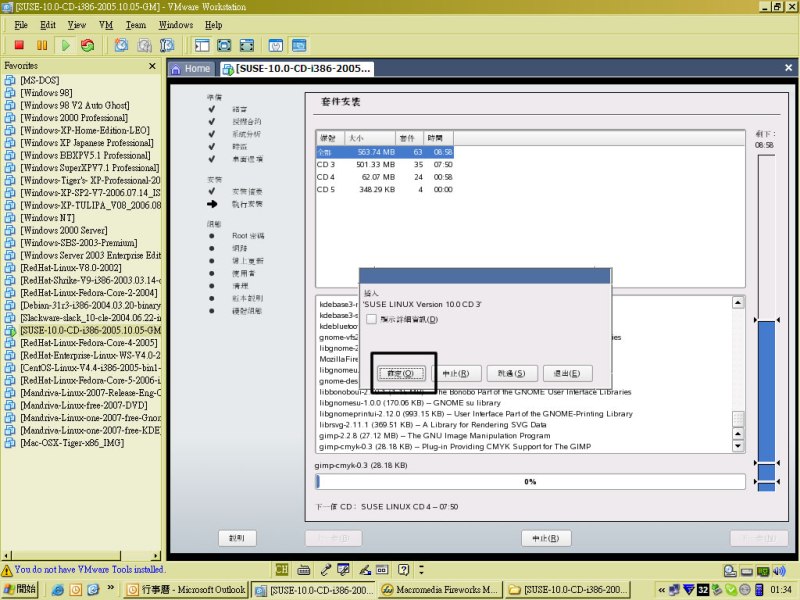This screenshot has height=600, width=800.
Task: Click the abort (R) button in the insert-CD dialog
Action: click(x=456, y=373)
